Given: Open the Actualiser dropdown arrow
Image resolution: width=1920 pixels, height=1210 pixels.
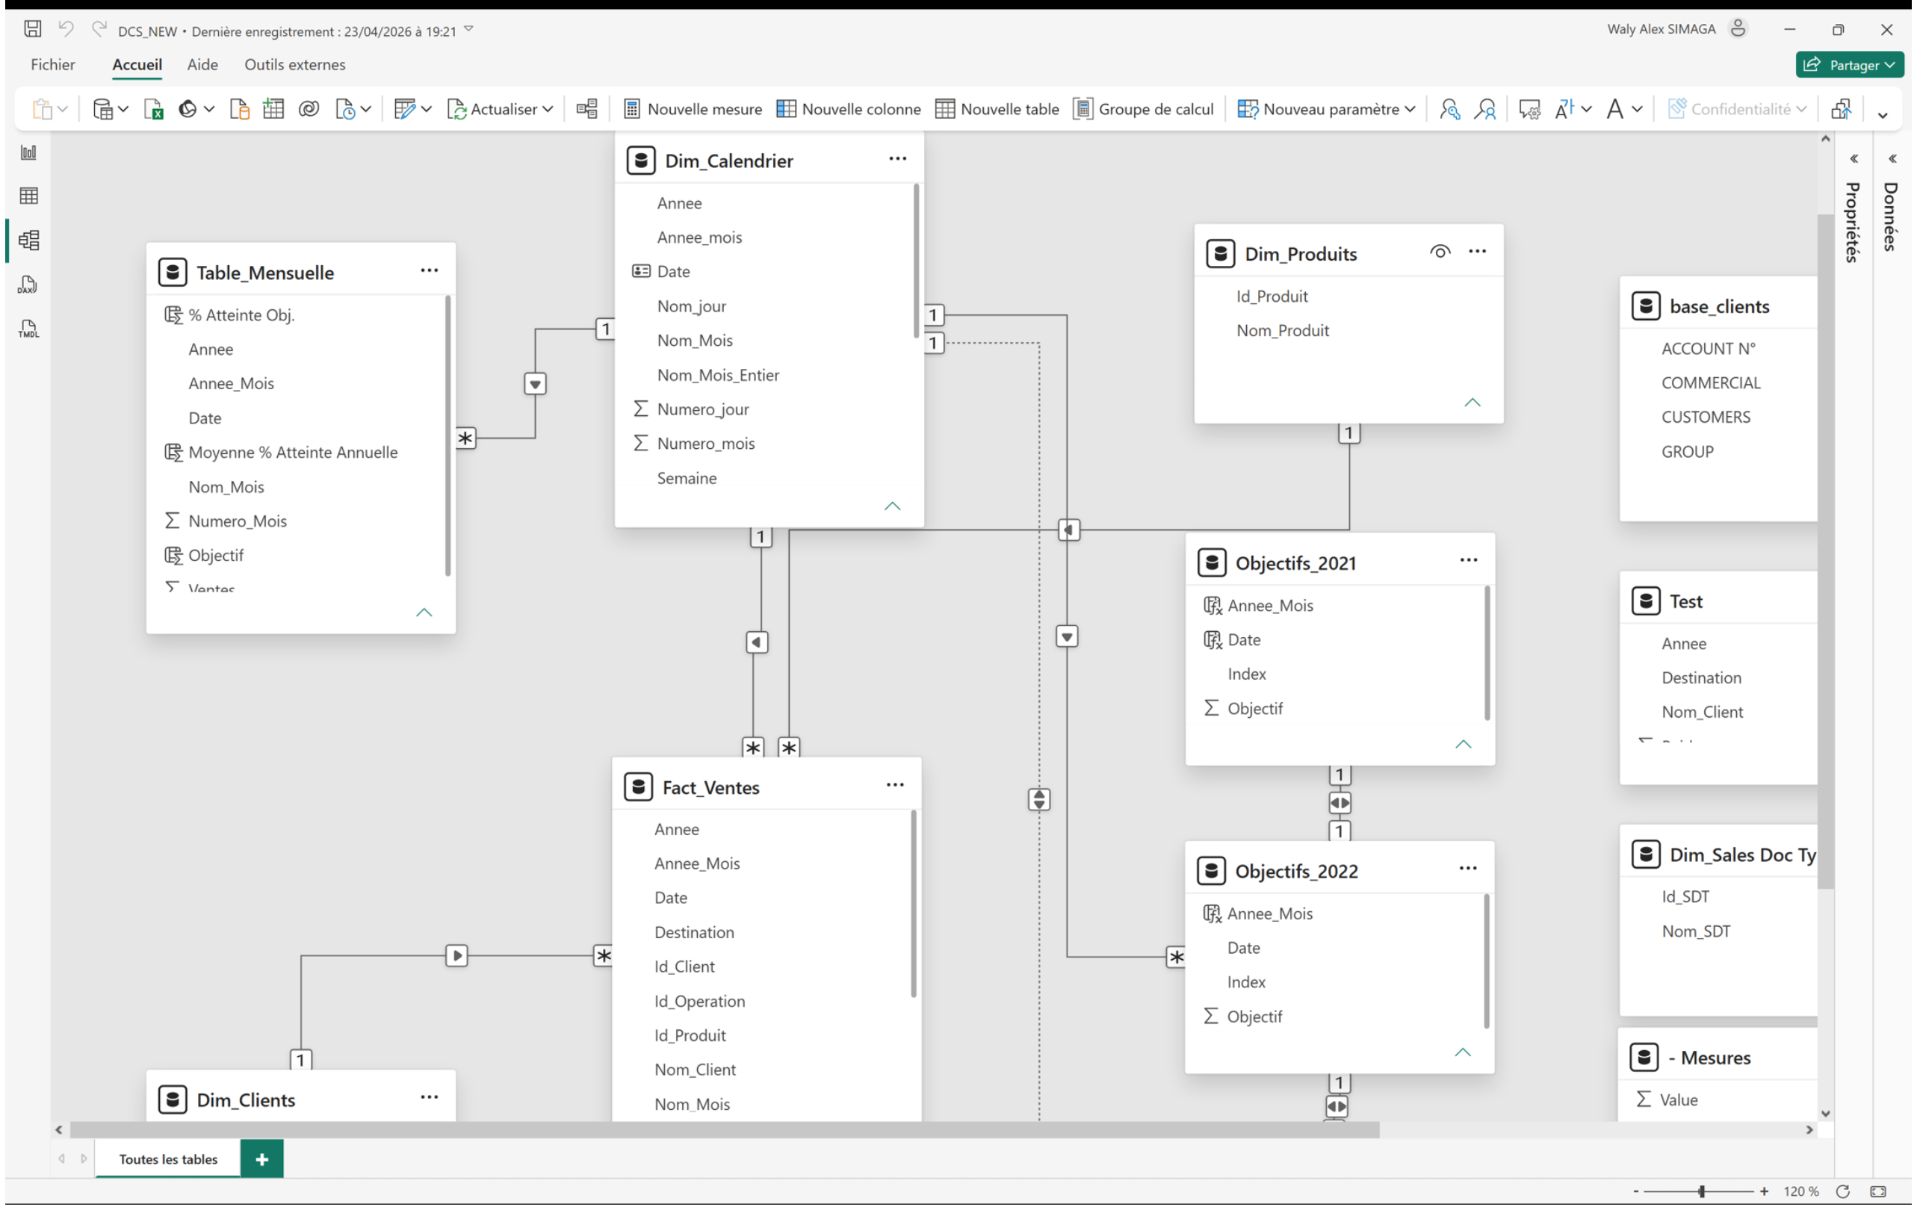Looking at the screenshot, I should 548,109.
